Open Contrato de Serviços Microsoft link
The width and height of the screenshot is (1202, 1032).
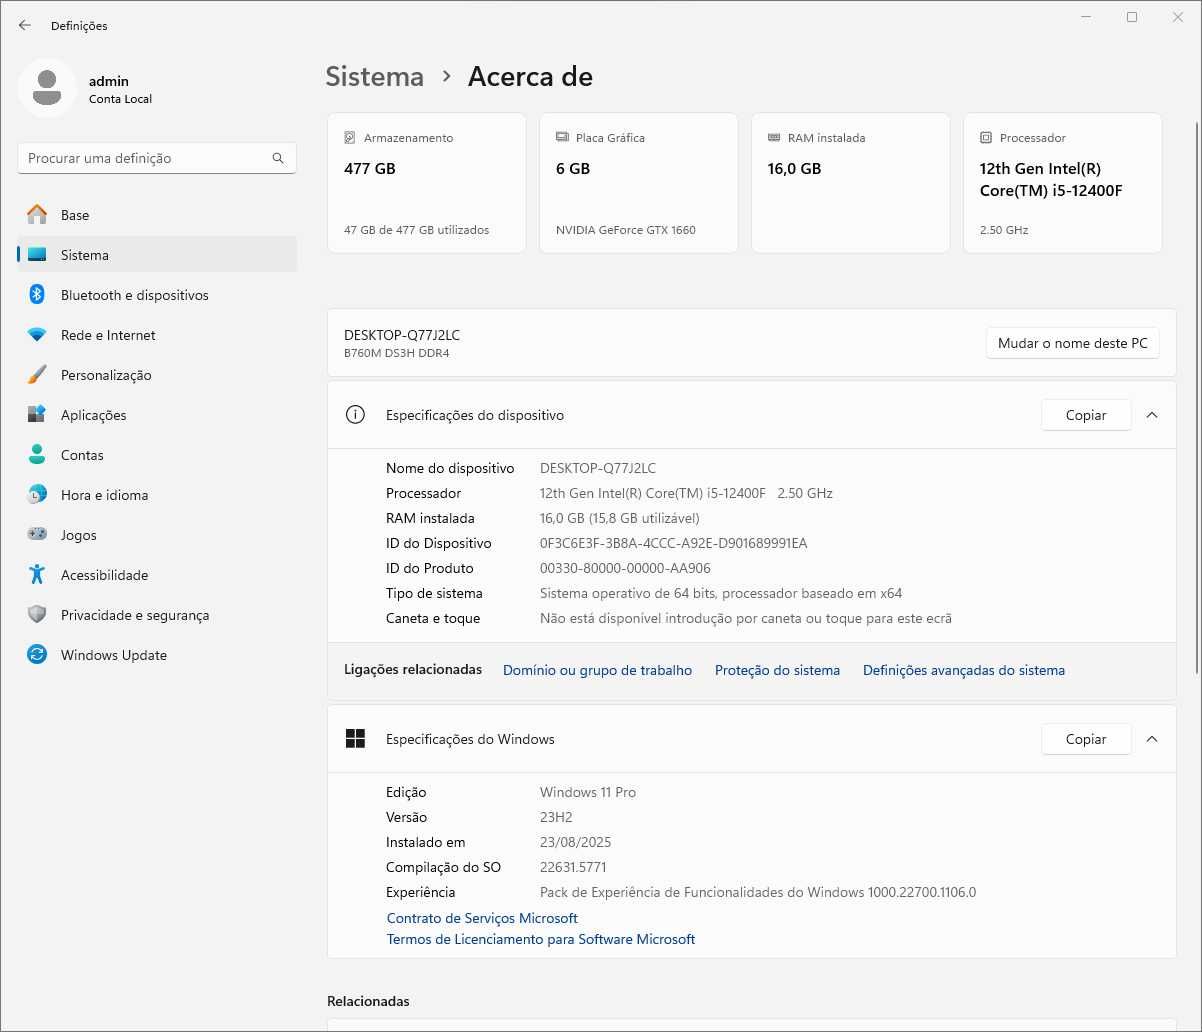[482, 918]
